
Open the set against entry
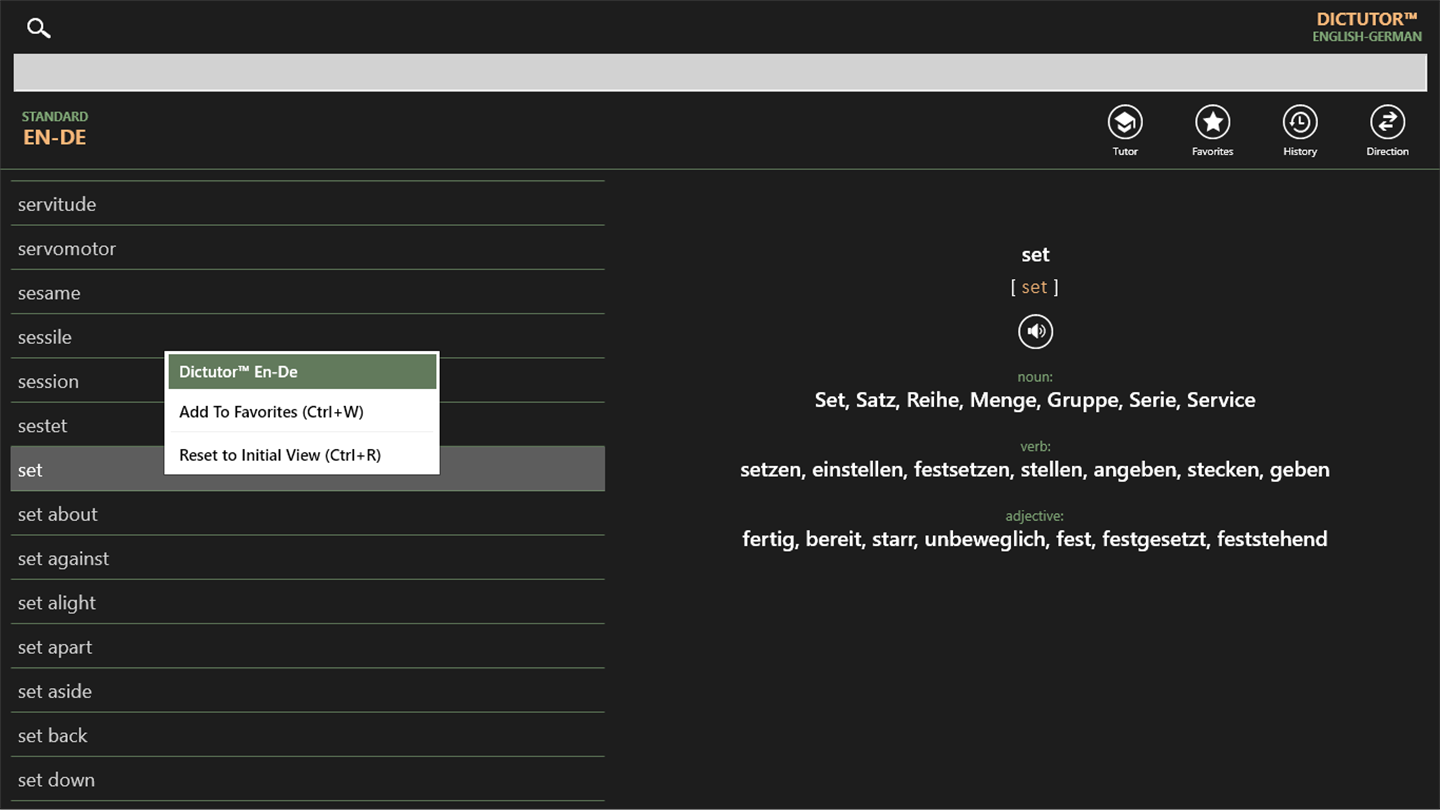pos(308,558)
